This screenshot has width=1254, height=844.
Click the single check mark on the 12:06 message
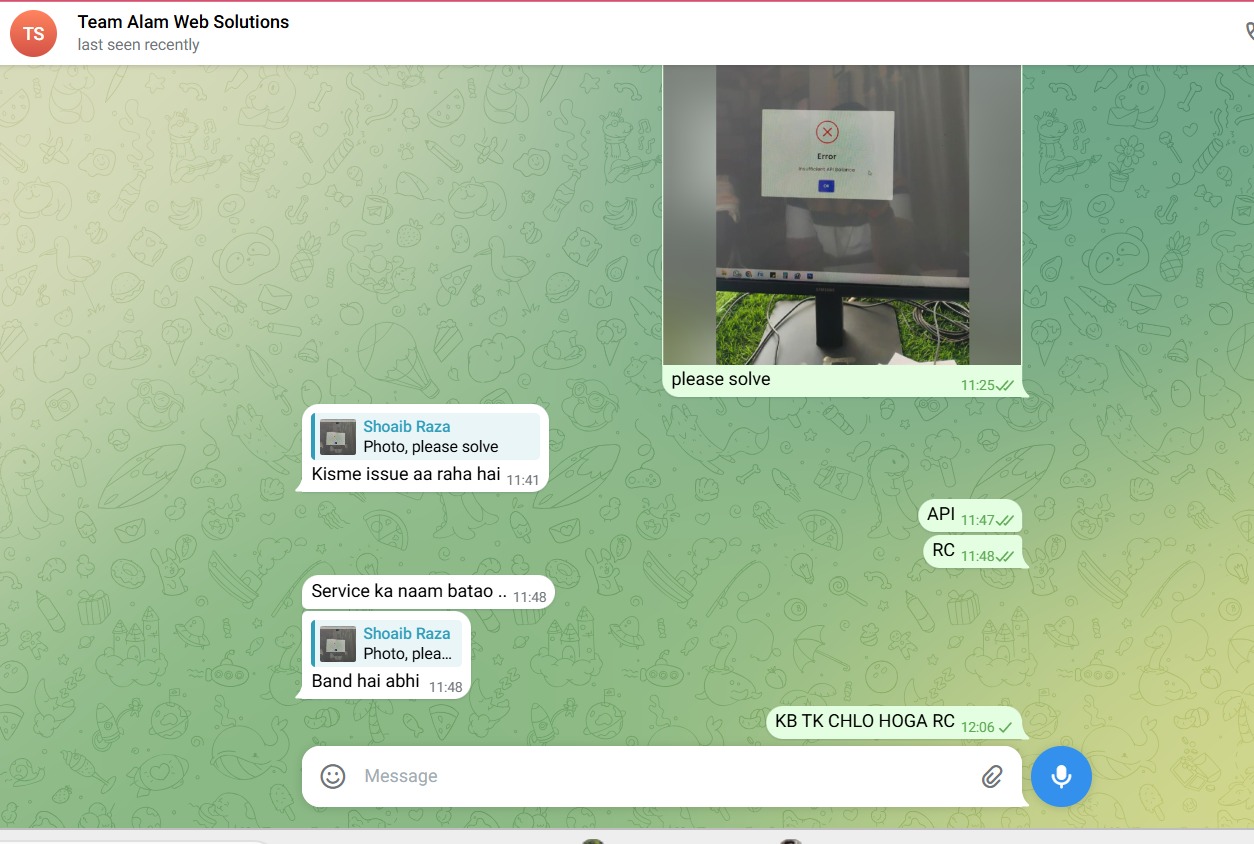1005,727
